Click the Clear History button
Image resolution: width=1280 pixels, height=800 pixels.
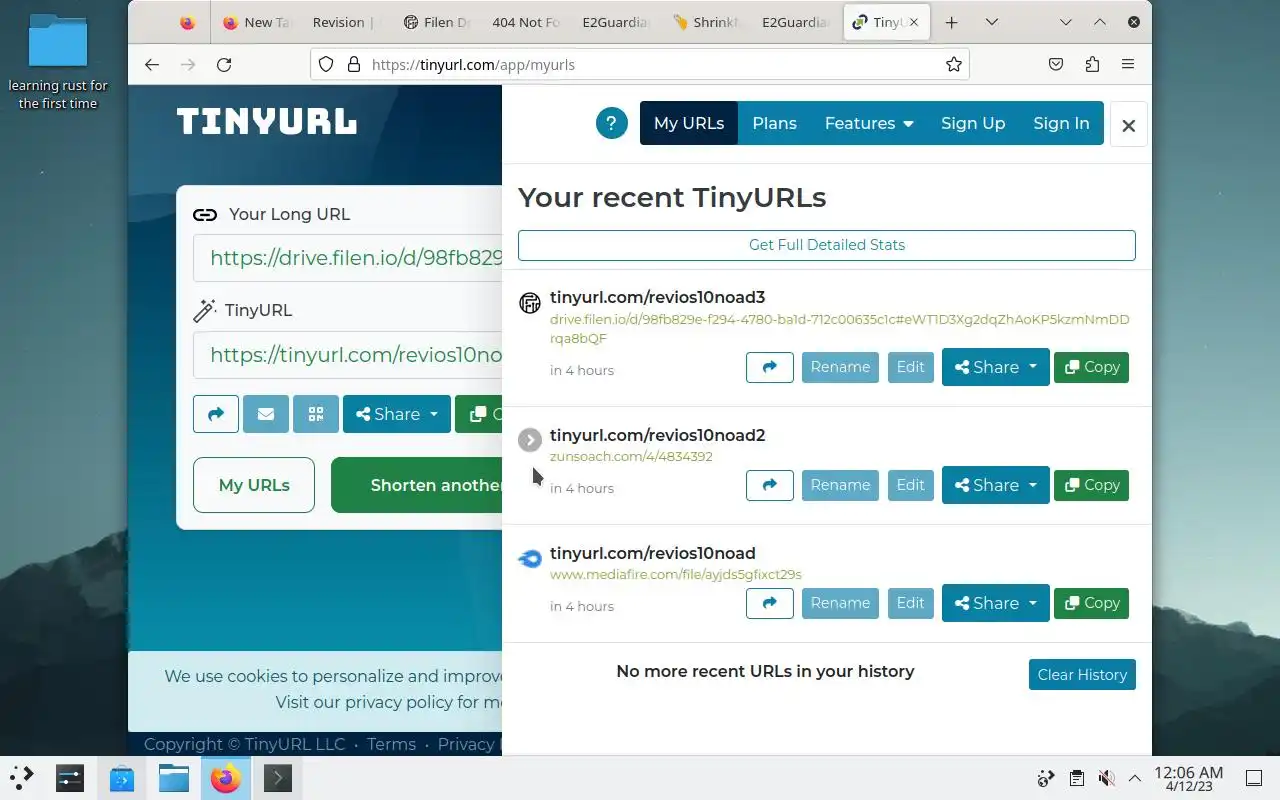tap(1082, 674)
